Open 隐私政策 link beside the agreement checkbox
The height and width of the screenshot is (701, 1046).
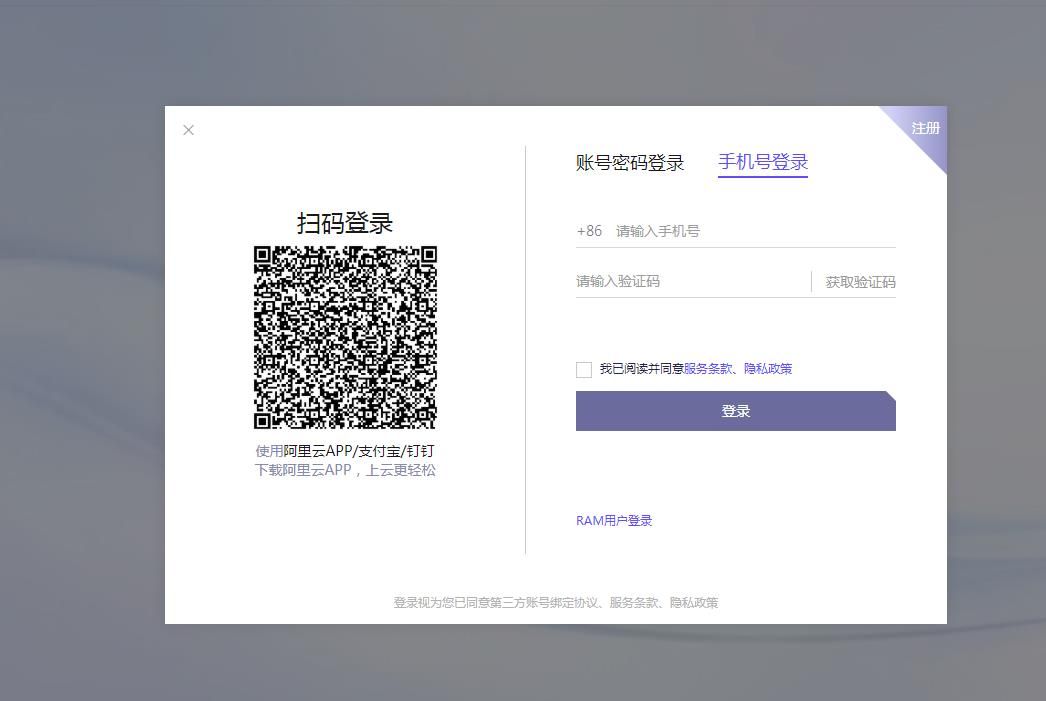pos(768,369)
